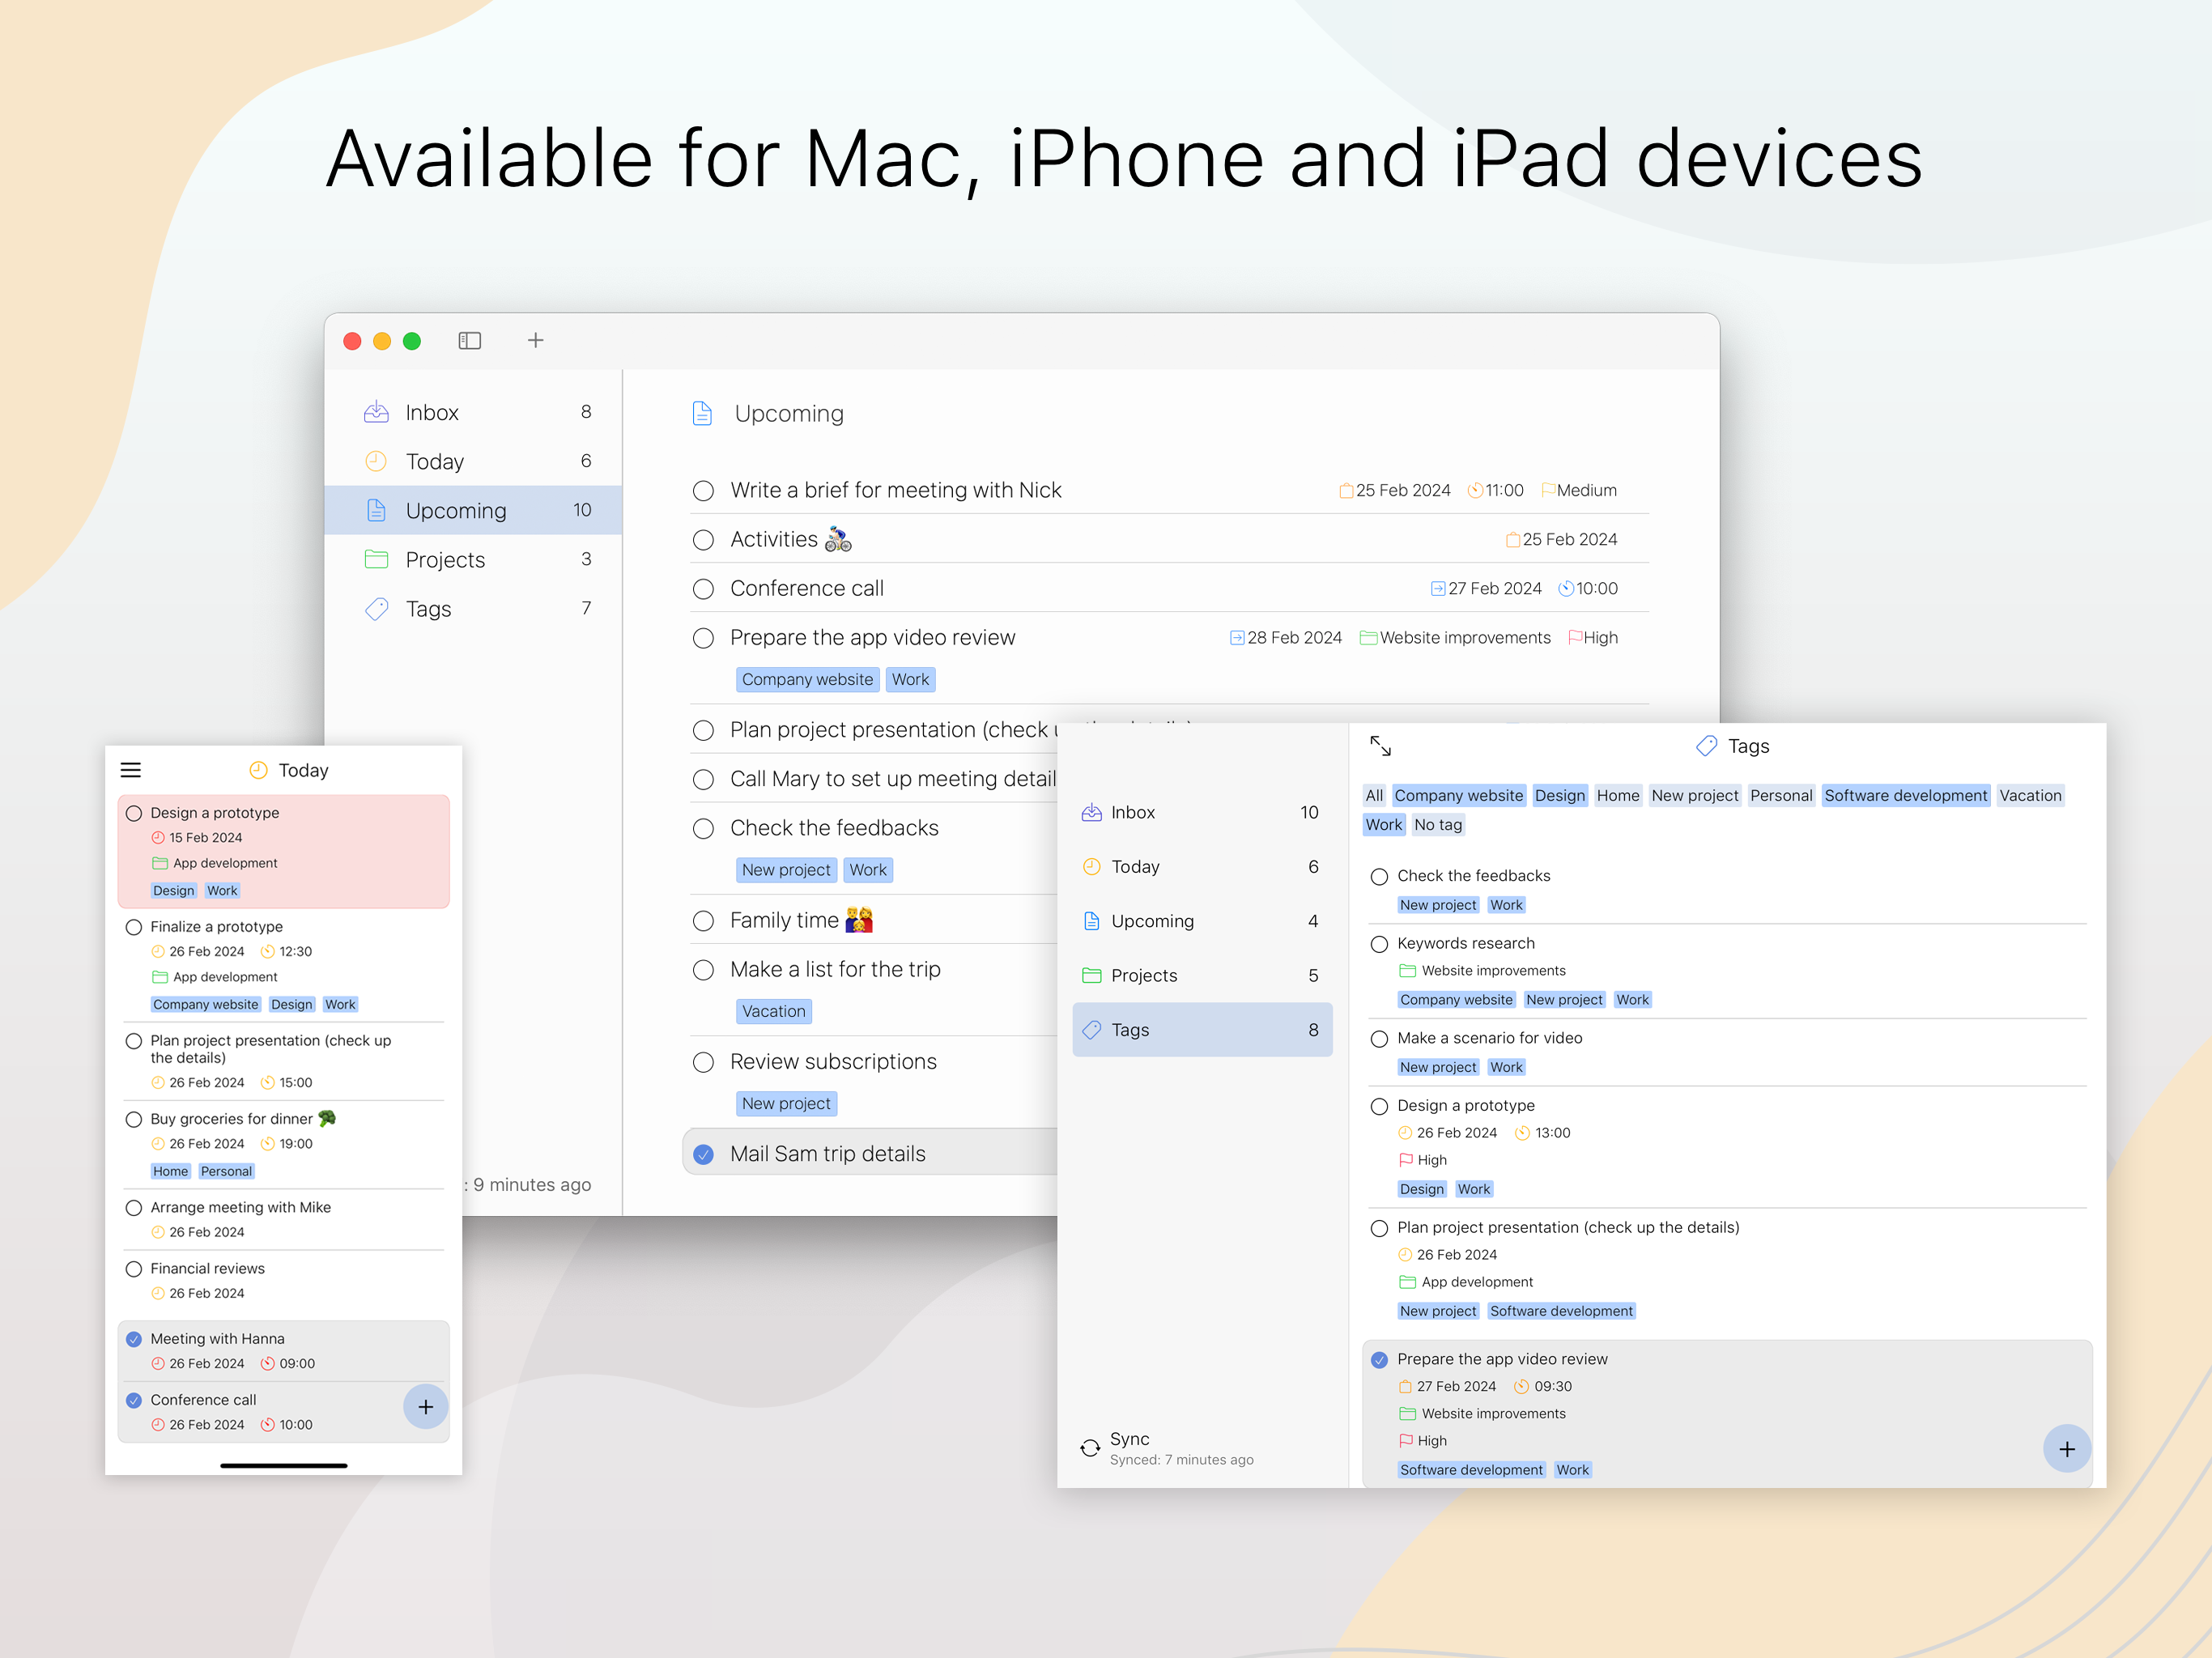Click 'Website improvements' project folder icon in Upcoming
The image size is (2212, 1658).
pos(1368,638)
